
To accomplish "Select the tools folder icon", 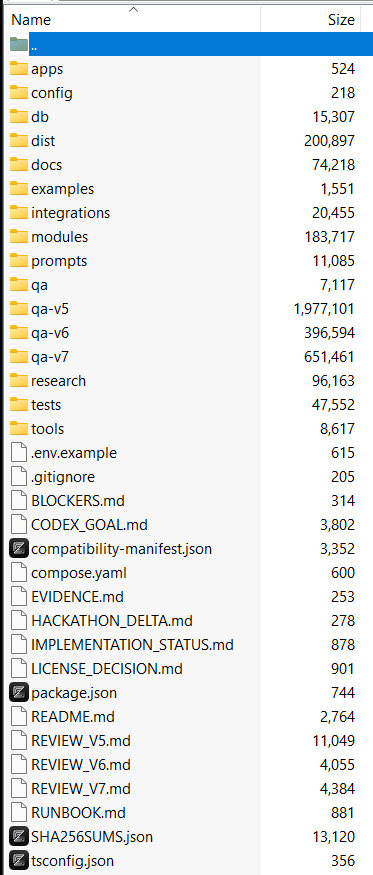I will click(x=19, y=429).
